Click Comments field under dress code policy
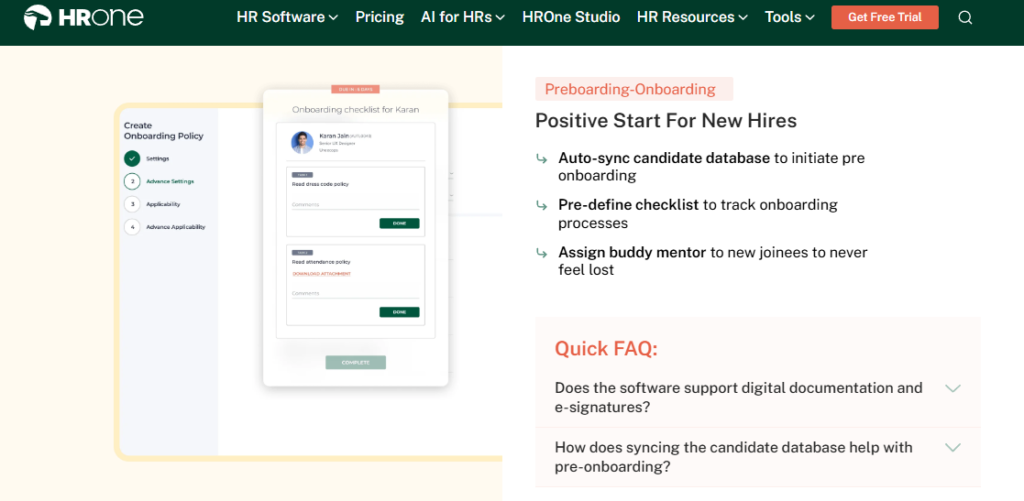1024x501 pixels. tap(355, 205)
